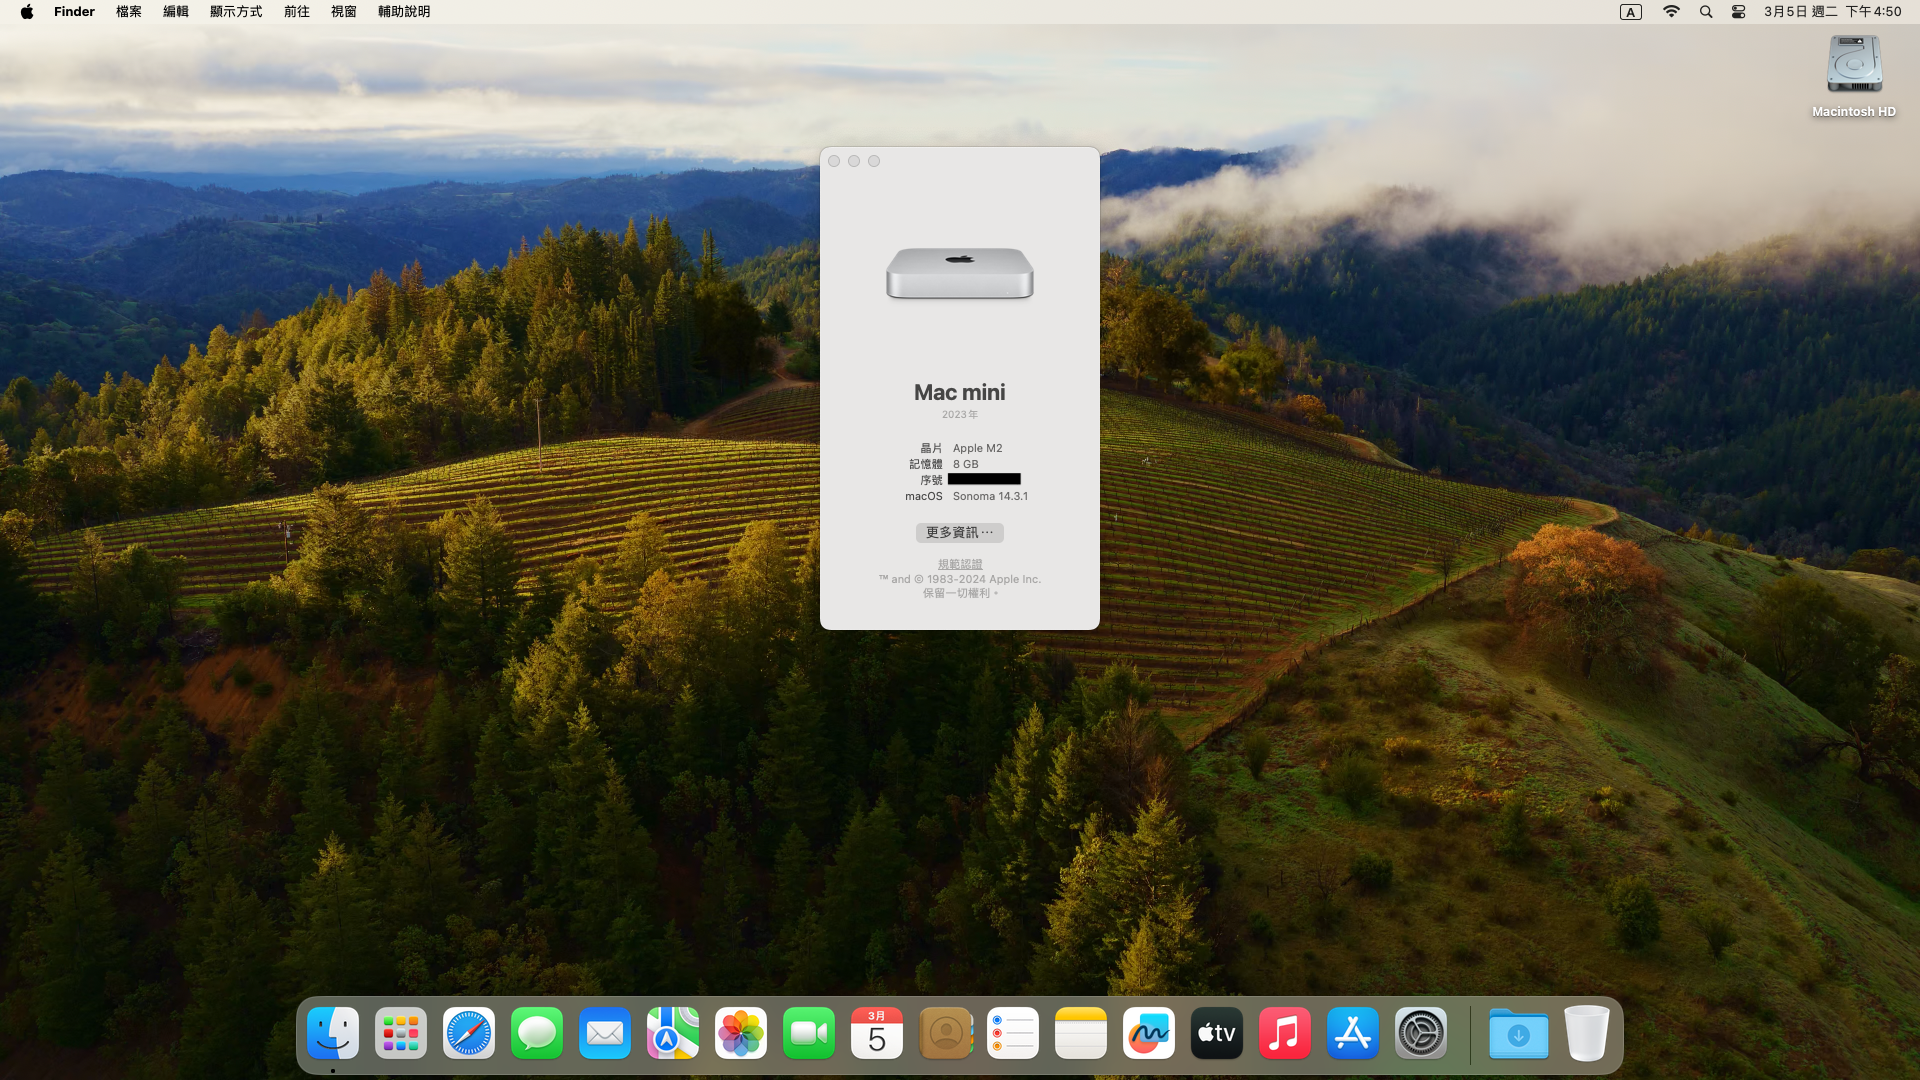Open Control Center in menu bar
The width and height of the screenshot is (1920, 1080).
[x=1739, y=12]
